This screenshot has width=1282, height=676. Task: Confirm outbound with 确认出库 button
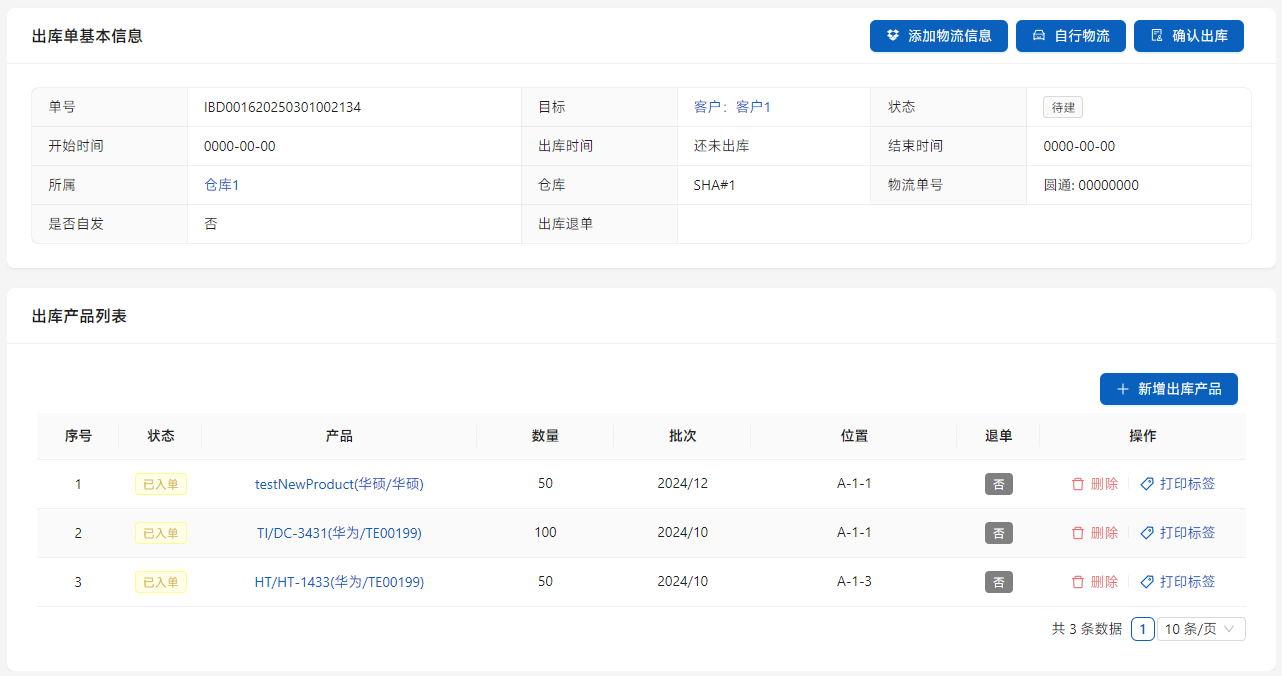1188,36
